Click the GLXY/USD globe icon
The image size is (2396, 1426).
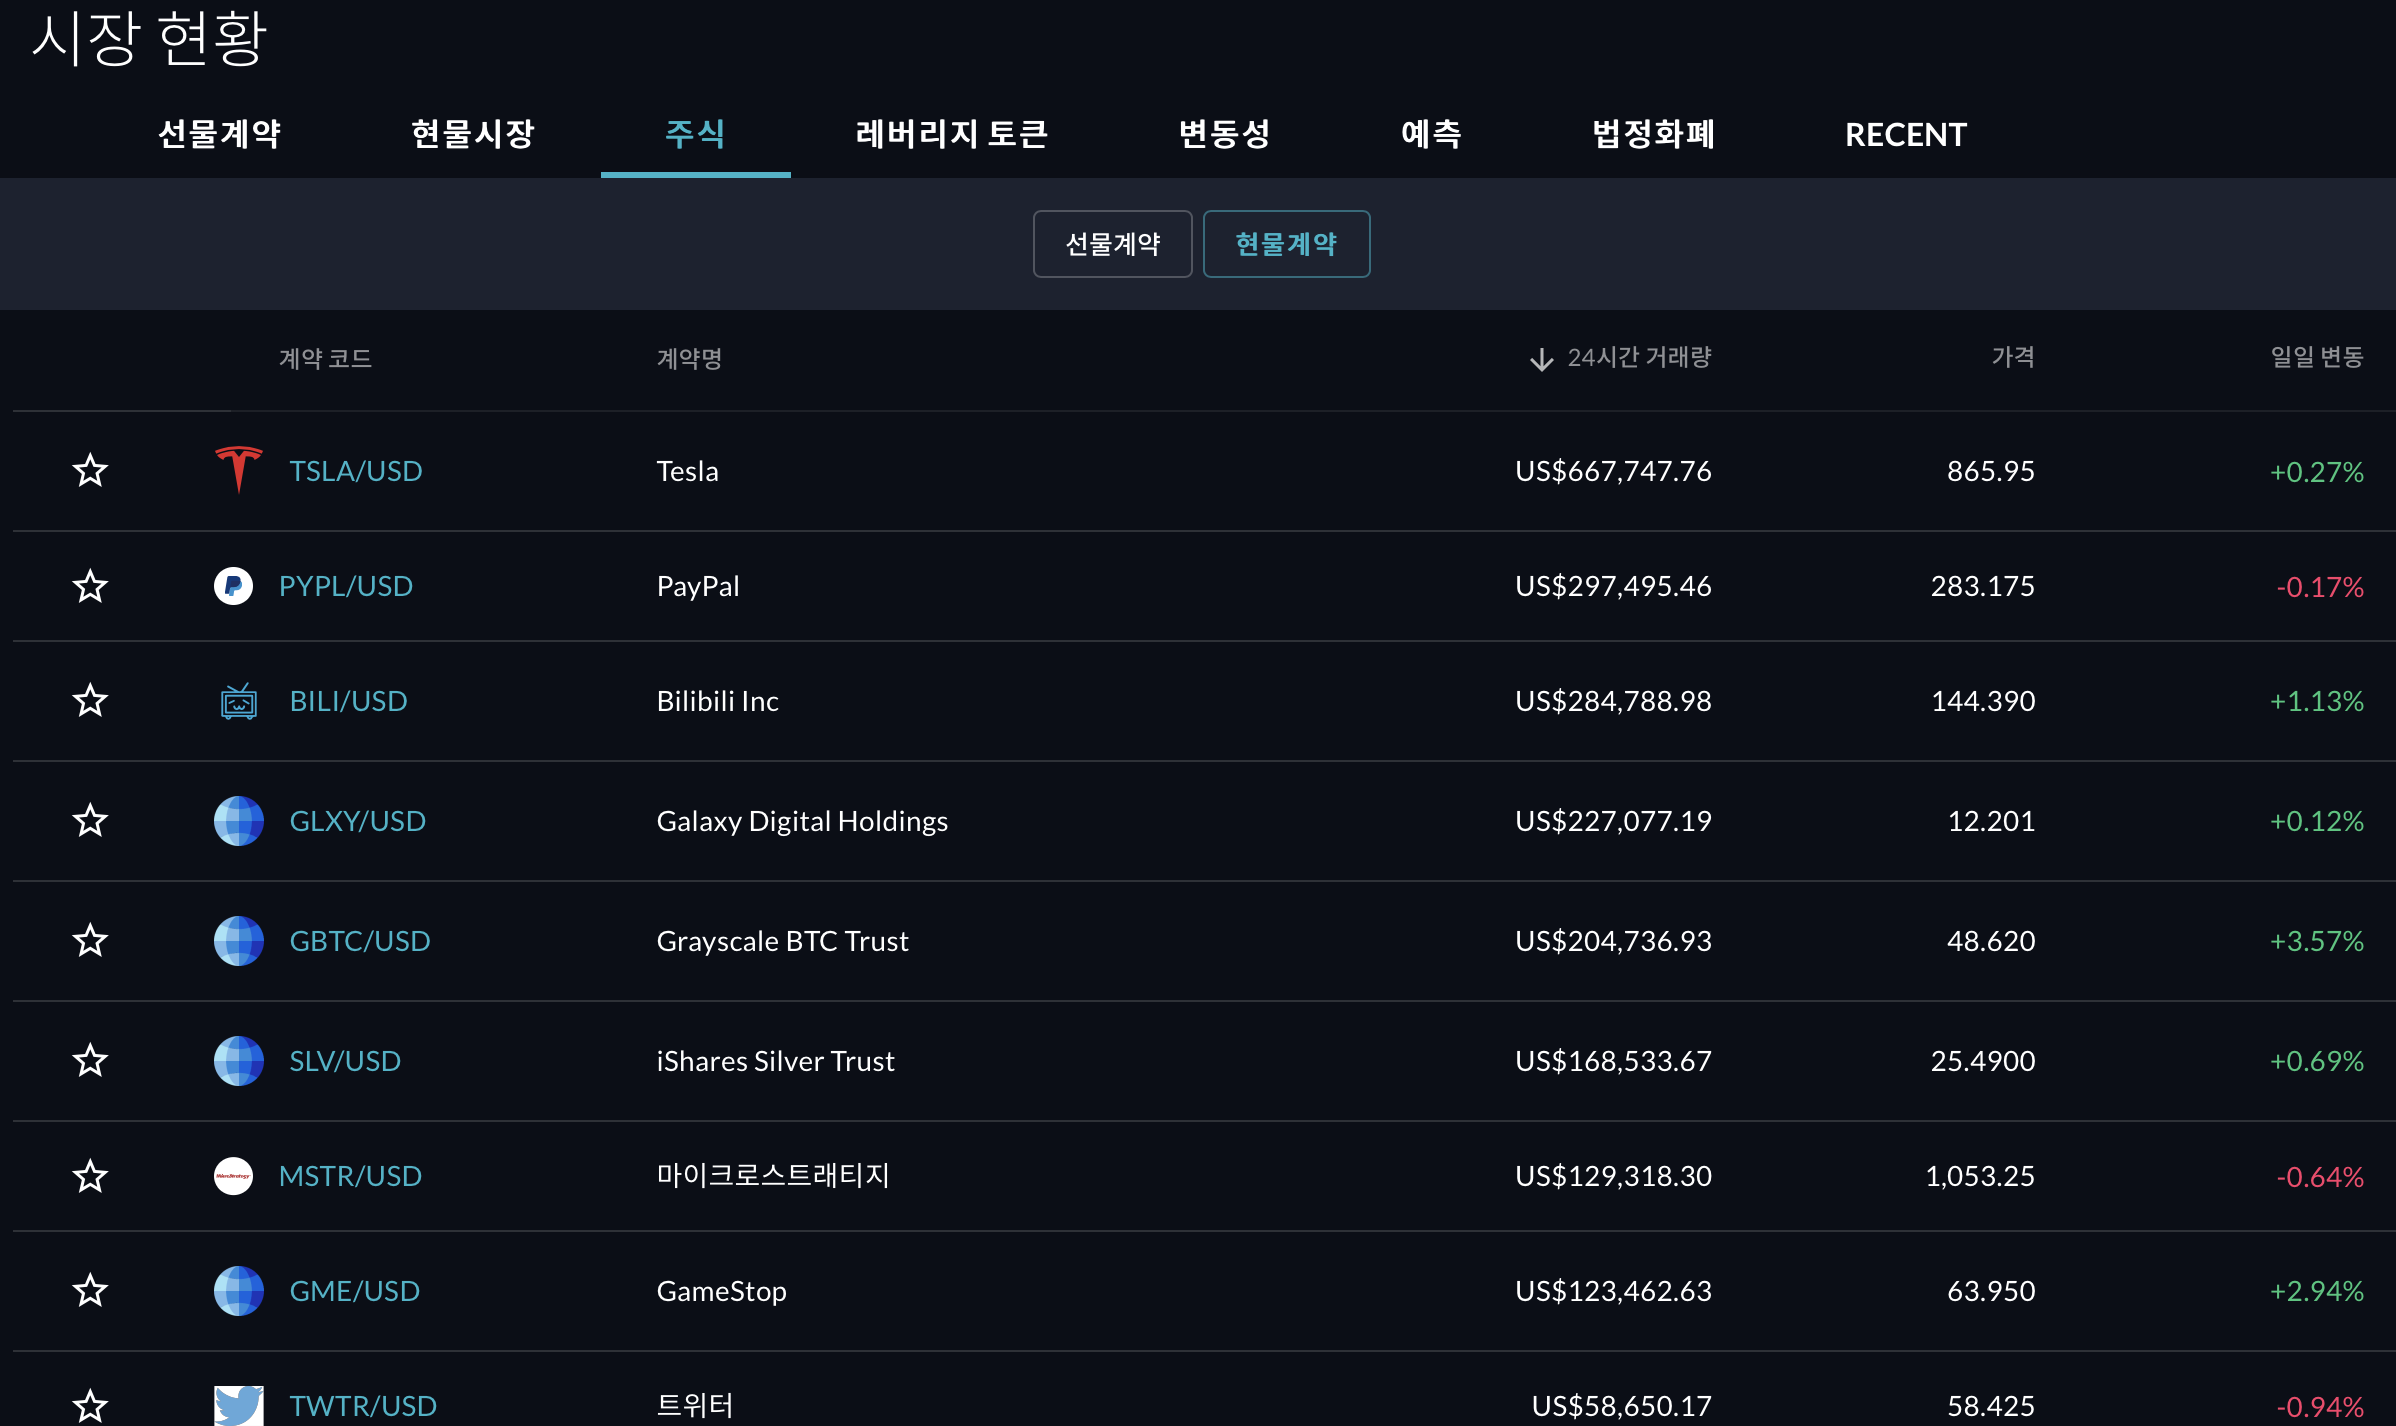238,821
